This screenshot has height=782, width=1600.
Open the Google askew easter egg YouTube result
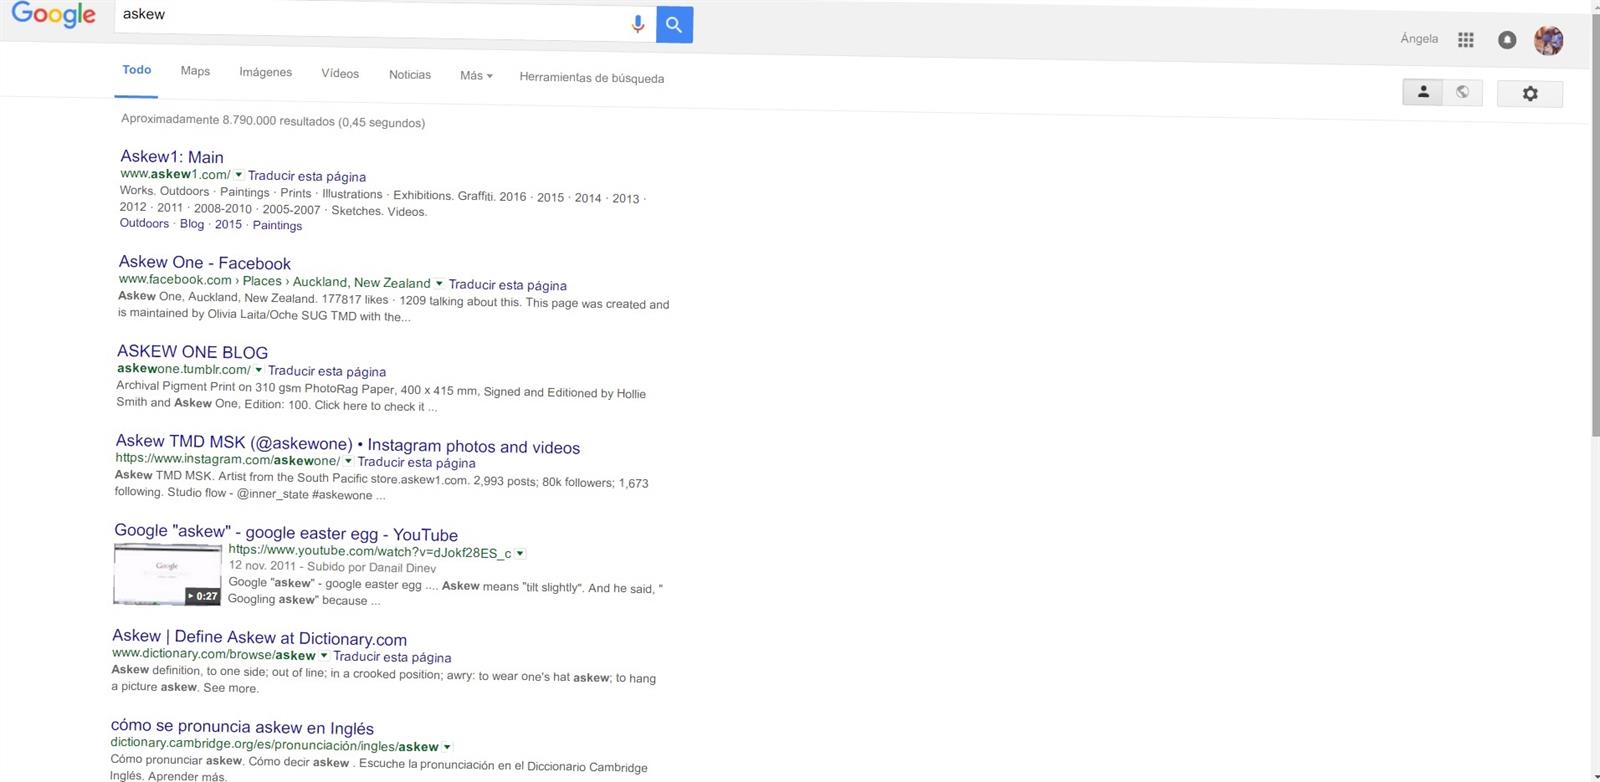coord(286,533)
